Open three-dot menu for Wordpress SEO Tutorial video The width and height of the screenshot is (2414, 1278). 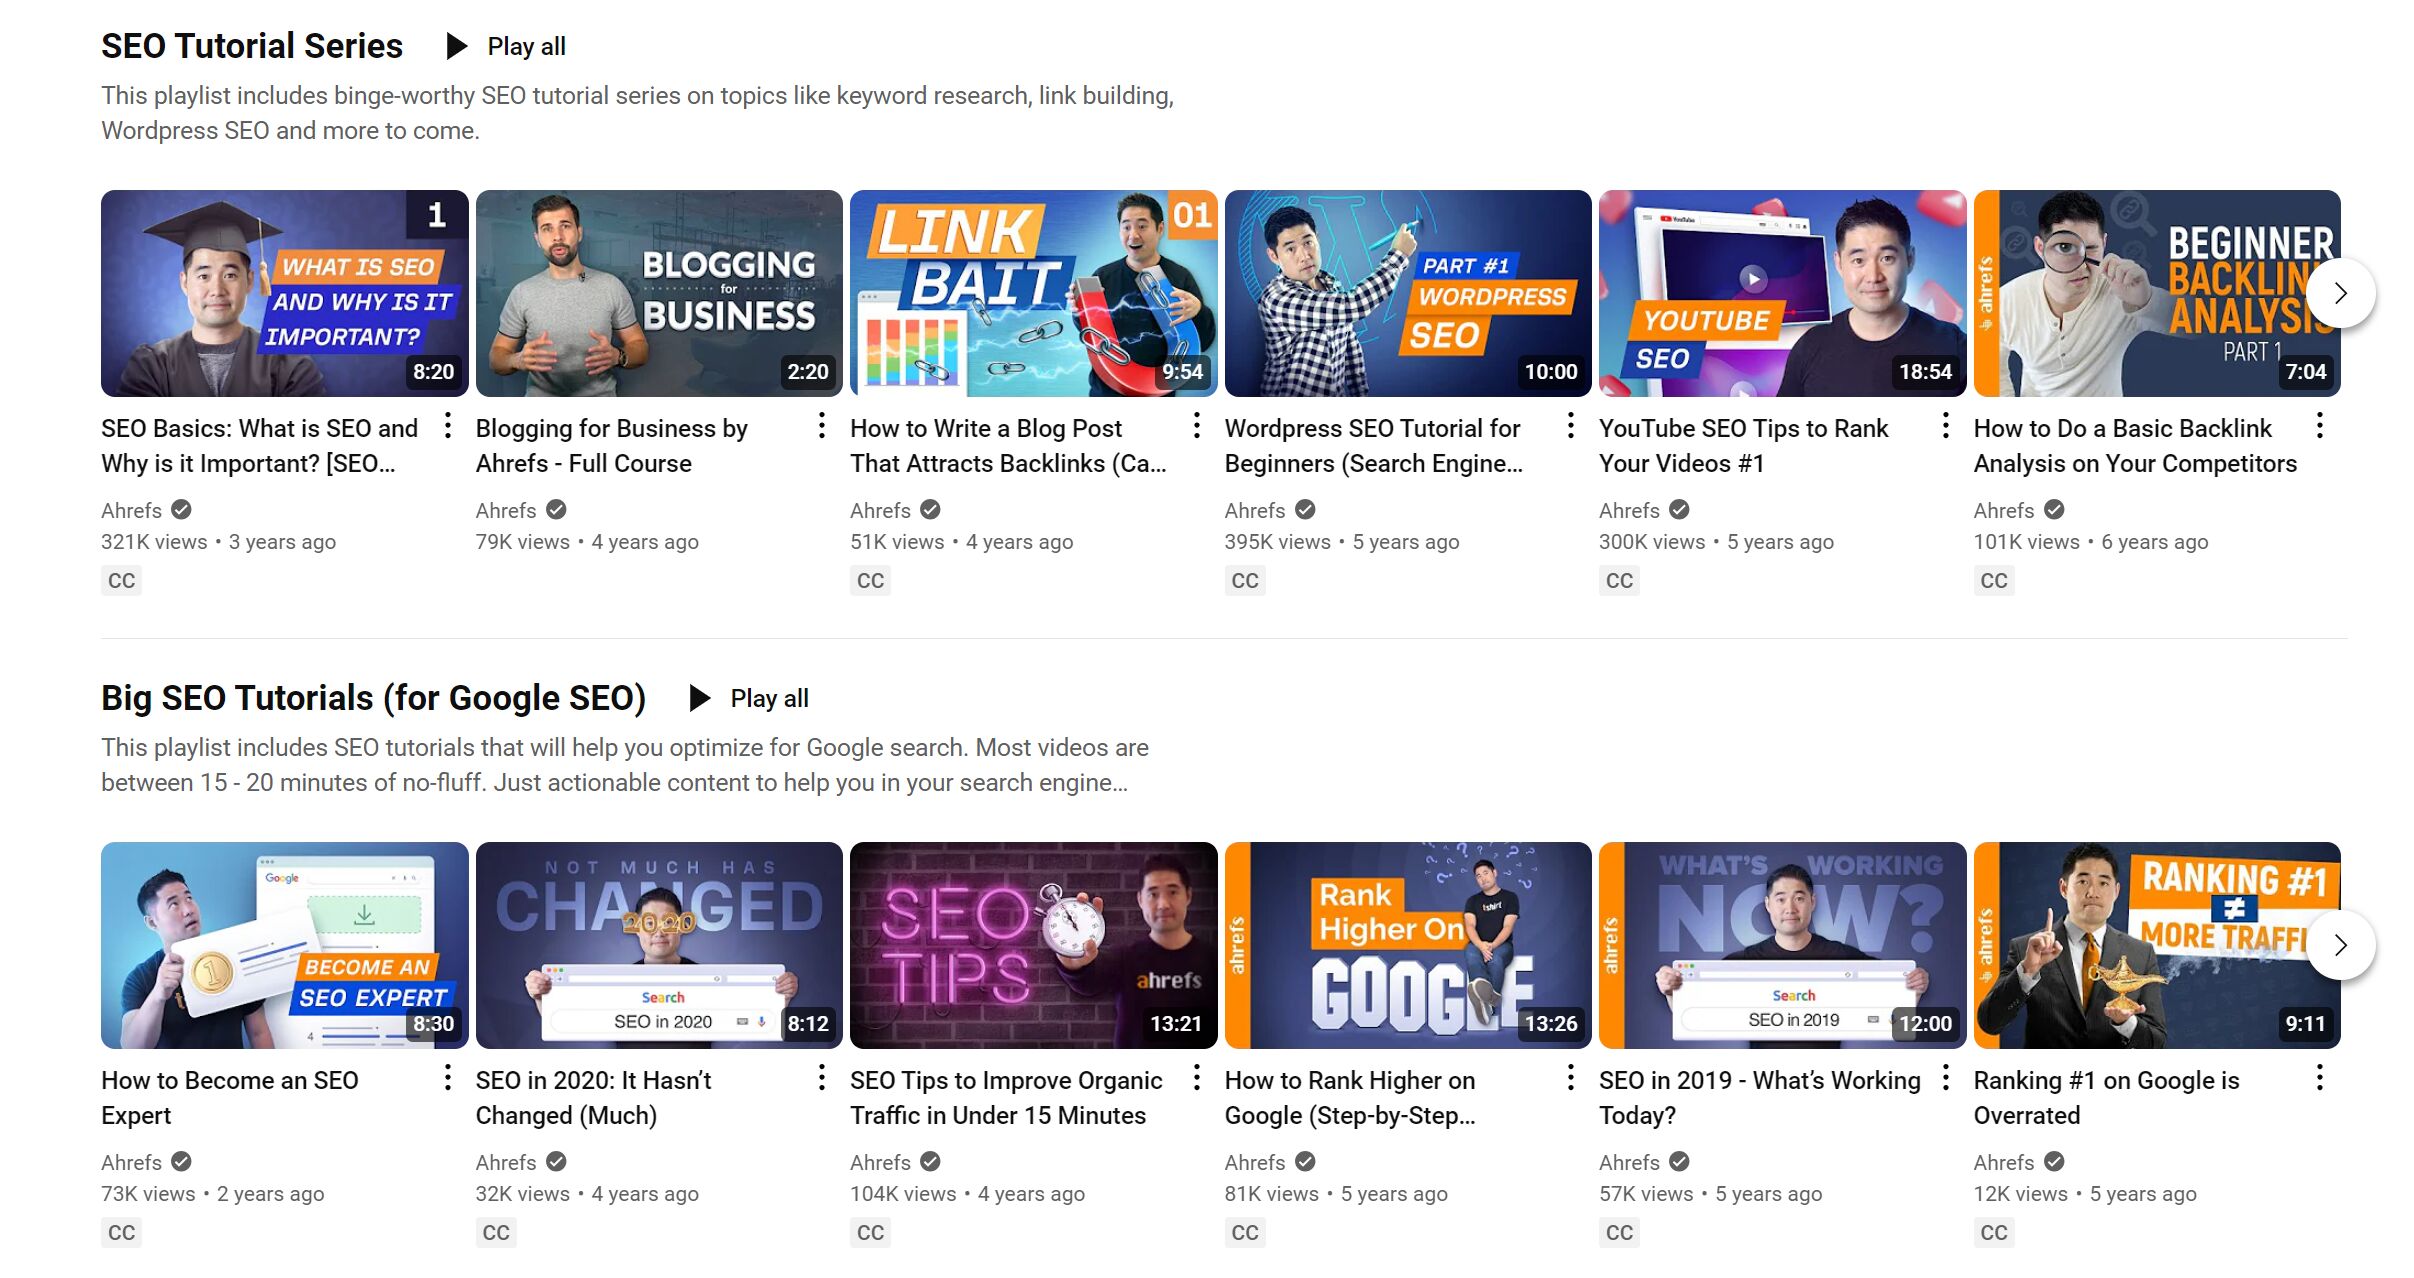click(1571, 426)
